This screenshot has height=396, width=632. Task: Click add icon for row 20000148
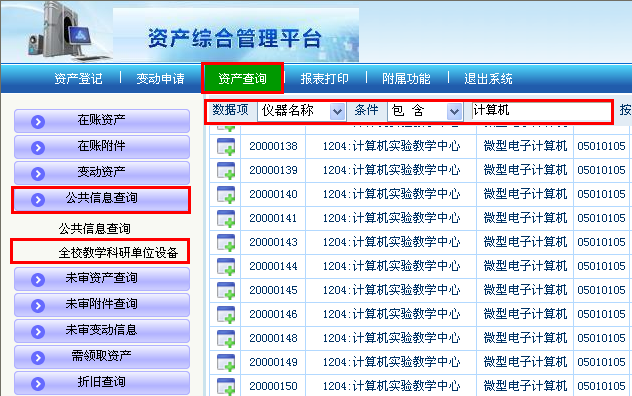(x=226, y=338)
